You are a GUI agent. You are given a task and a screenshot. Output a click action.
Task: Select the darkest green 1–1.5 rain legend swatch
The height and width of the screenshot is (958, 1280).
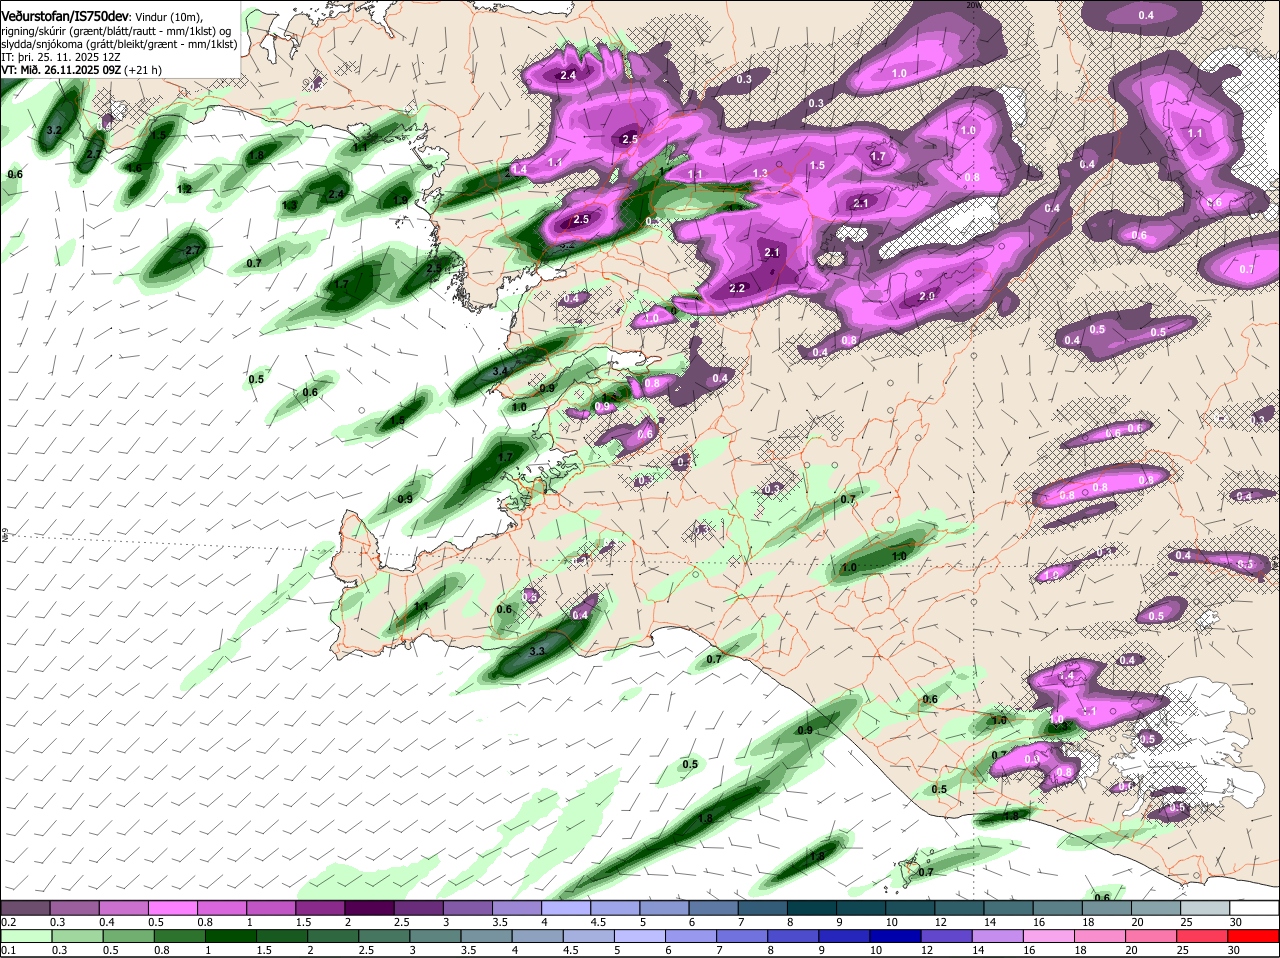pyautogui.click(x=230, y=936)
